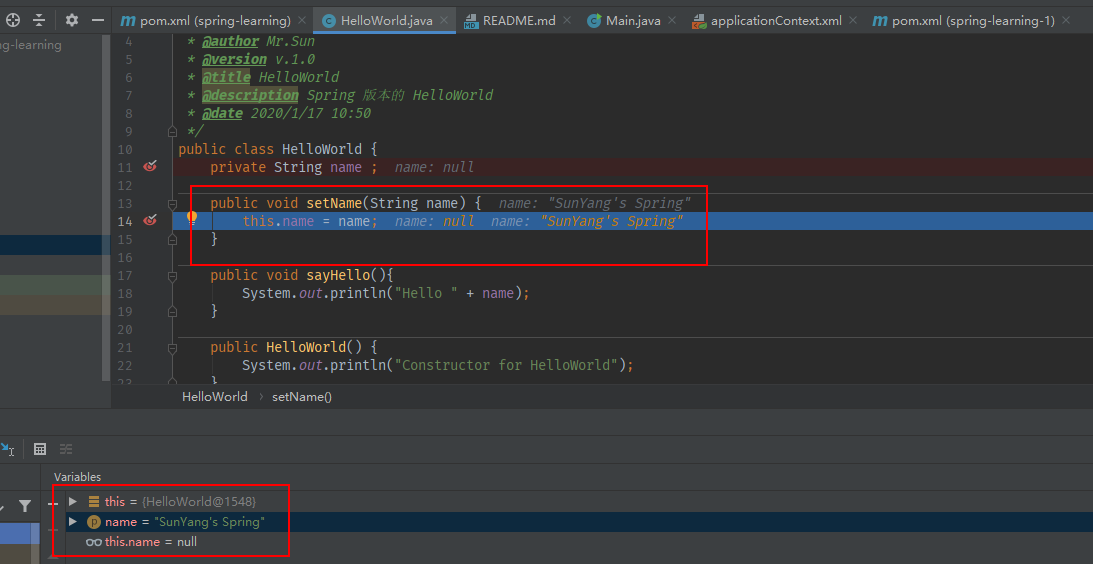Viewport: 1093px width, 564px height.
Task: Toggle the breakpoint on line 11
Action: tap(150, 167)
